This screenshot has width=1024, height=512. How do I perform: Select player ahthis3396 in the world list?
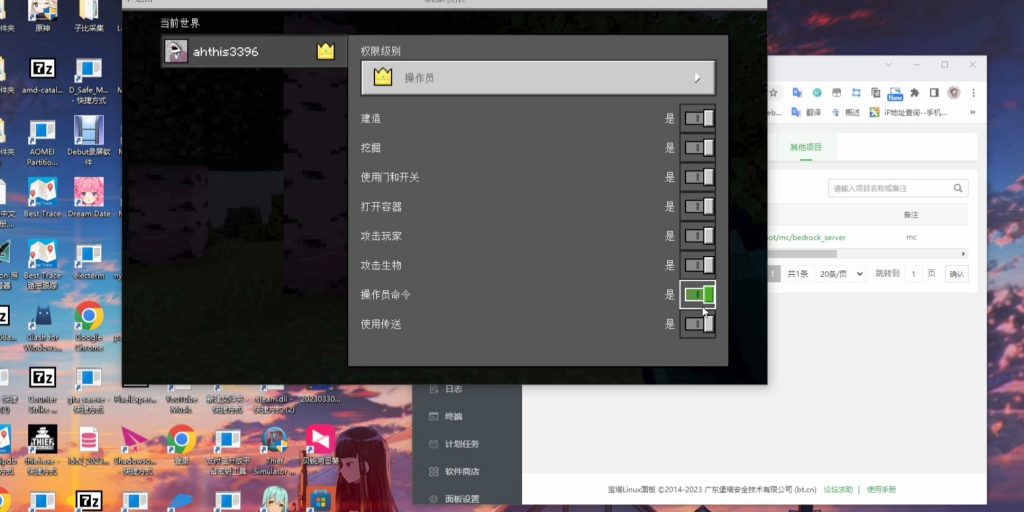pos(253,51)
